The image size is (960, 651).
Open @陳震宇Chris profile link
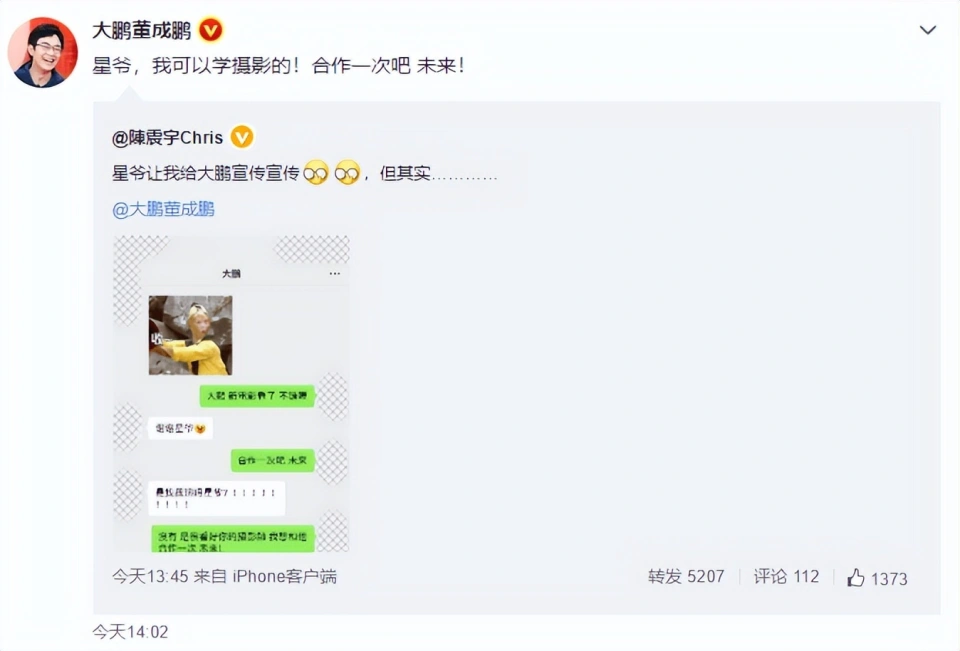click(x=167, y=137)
